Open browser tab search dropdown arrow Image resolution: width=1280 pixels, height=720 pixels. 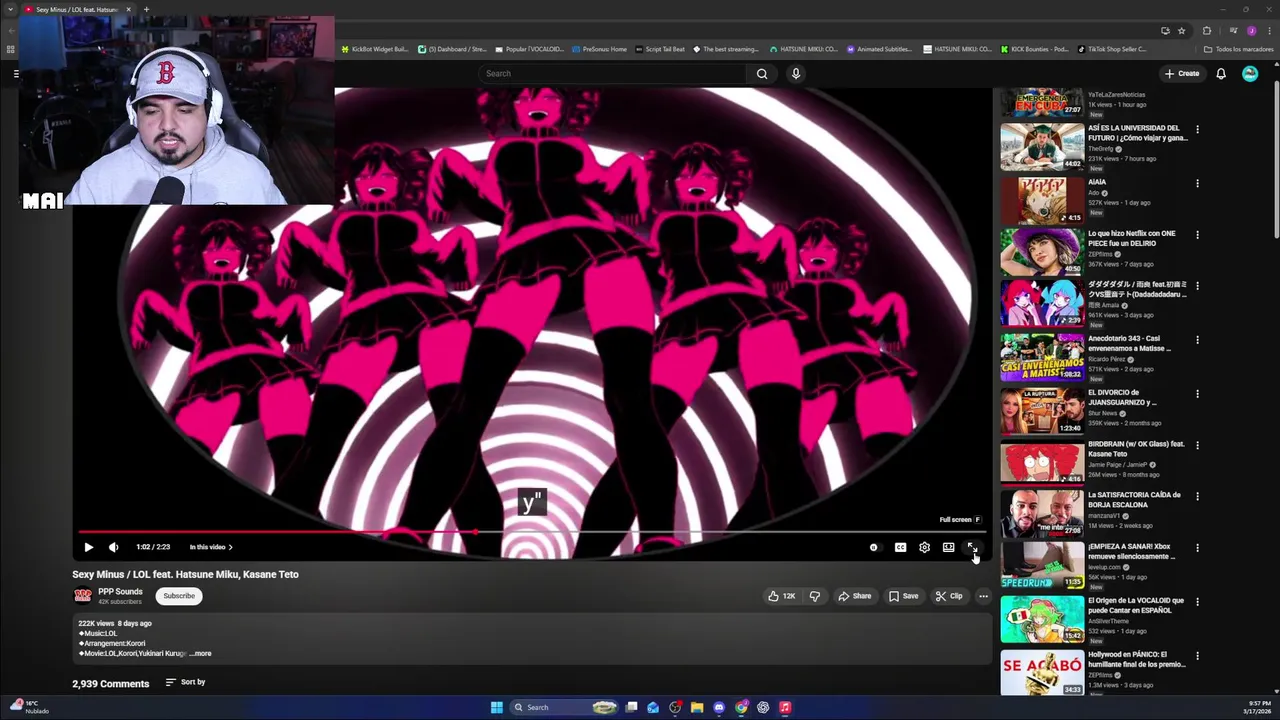pos(11,9)
